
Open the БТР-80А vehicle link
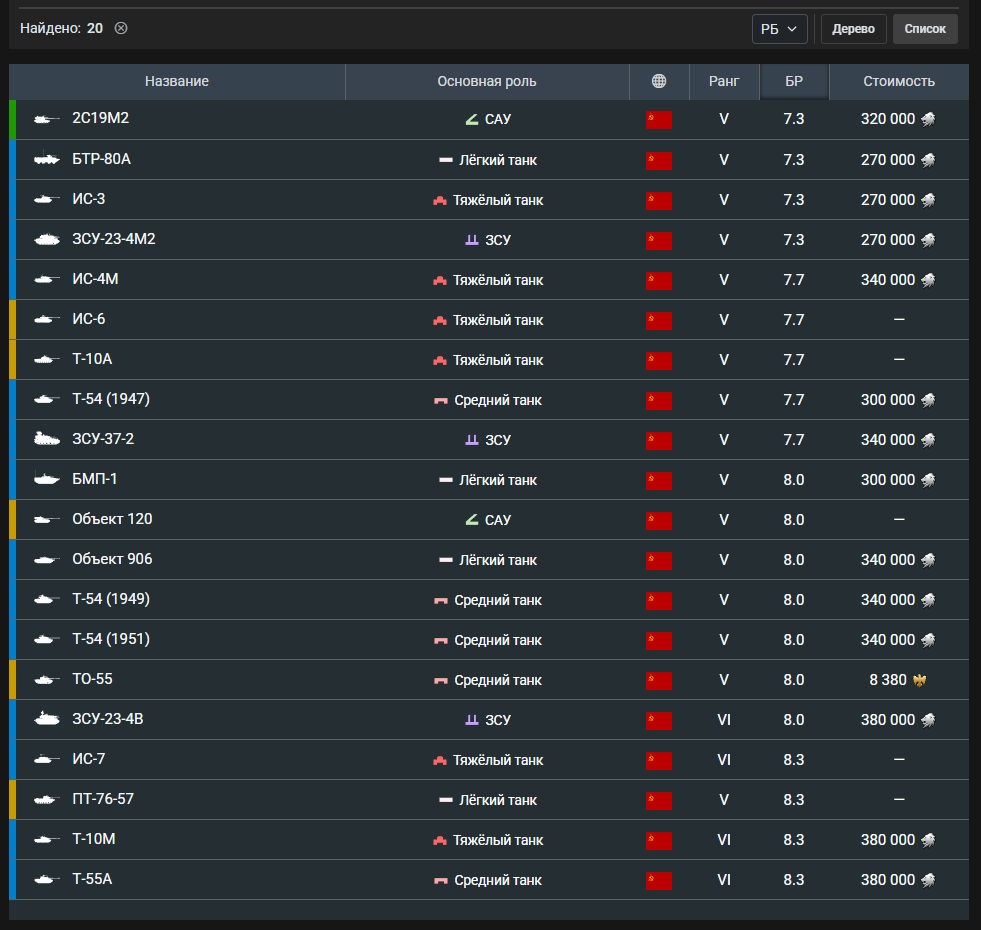point(101,159)
